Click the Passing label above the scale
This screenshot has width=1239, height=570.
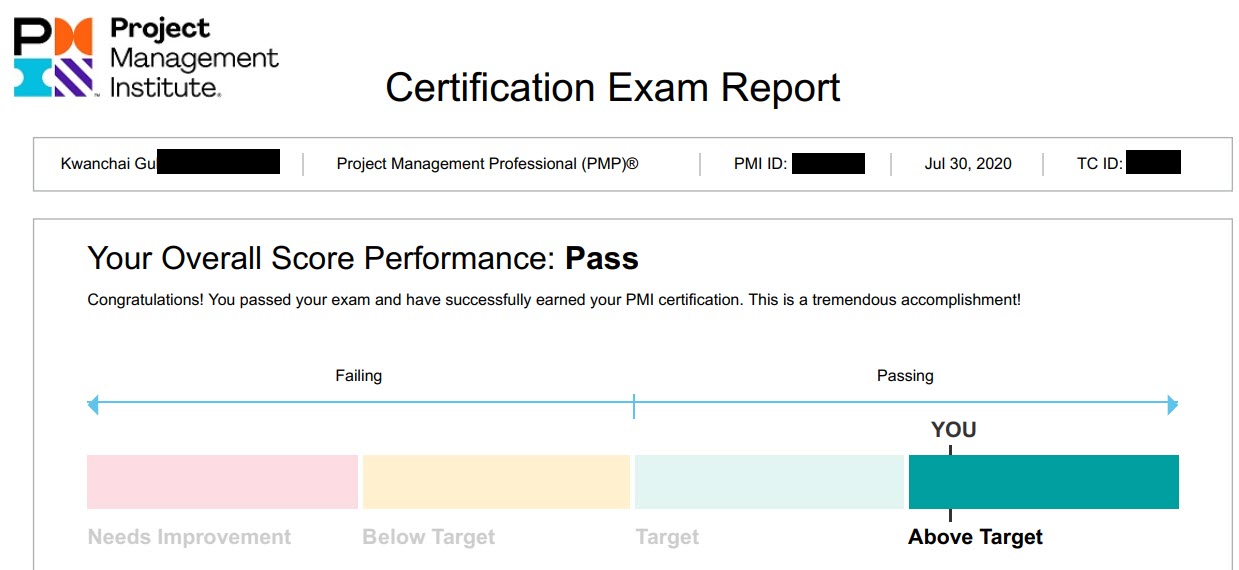(x=905, y=376)
